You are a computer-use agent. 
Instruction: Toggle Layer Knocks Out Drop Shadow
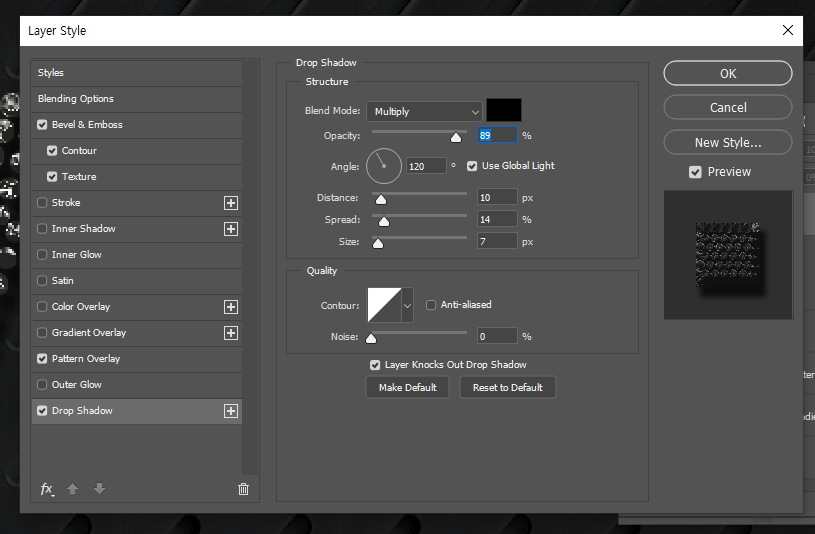click(x=375, y=365)
